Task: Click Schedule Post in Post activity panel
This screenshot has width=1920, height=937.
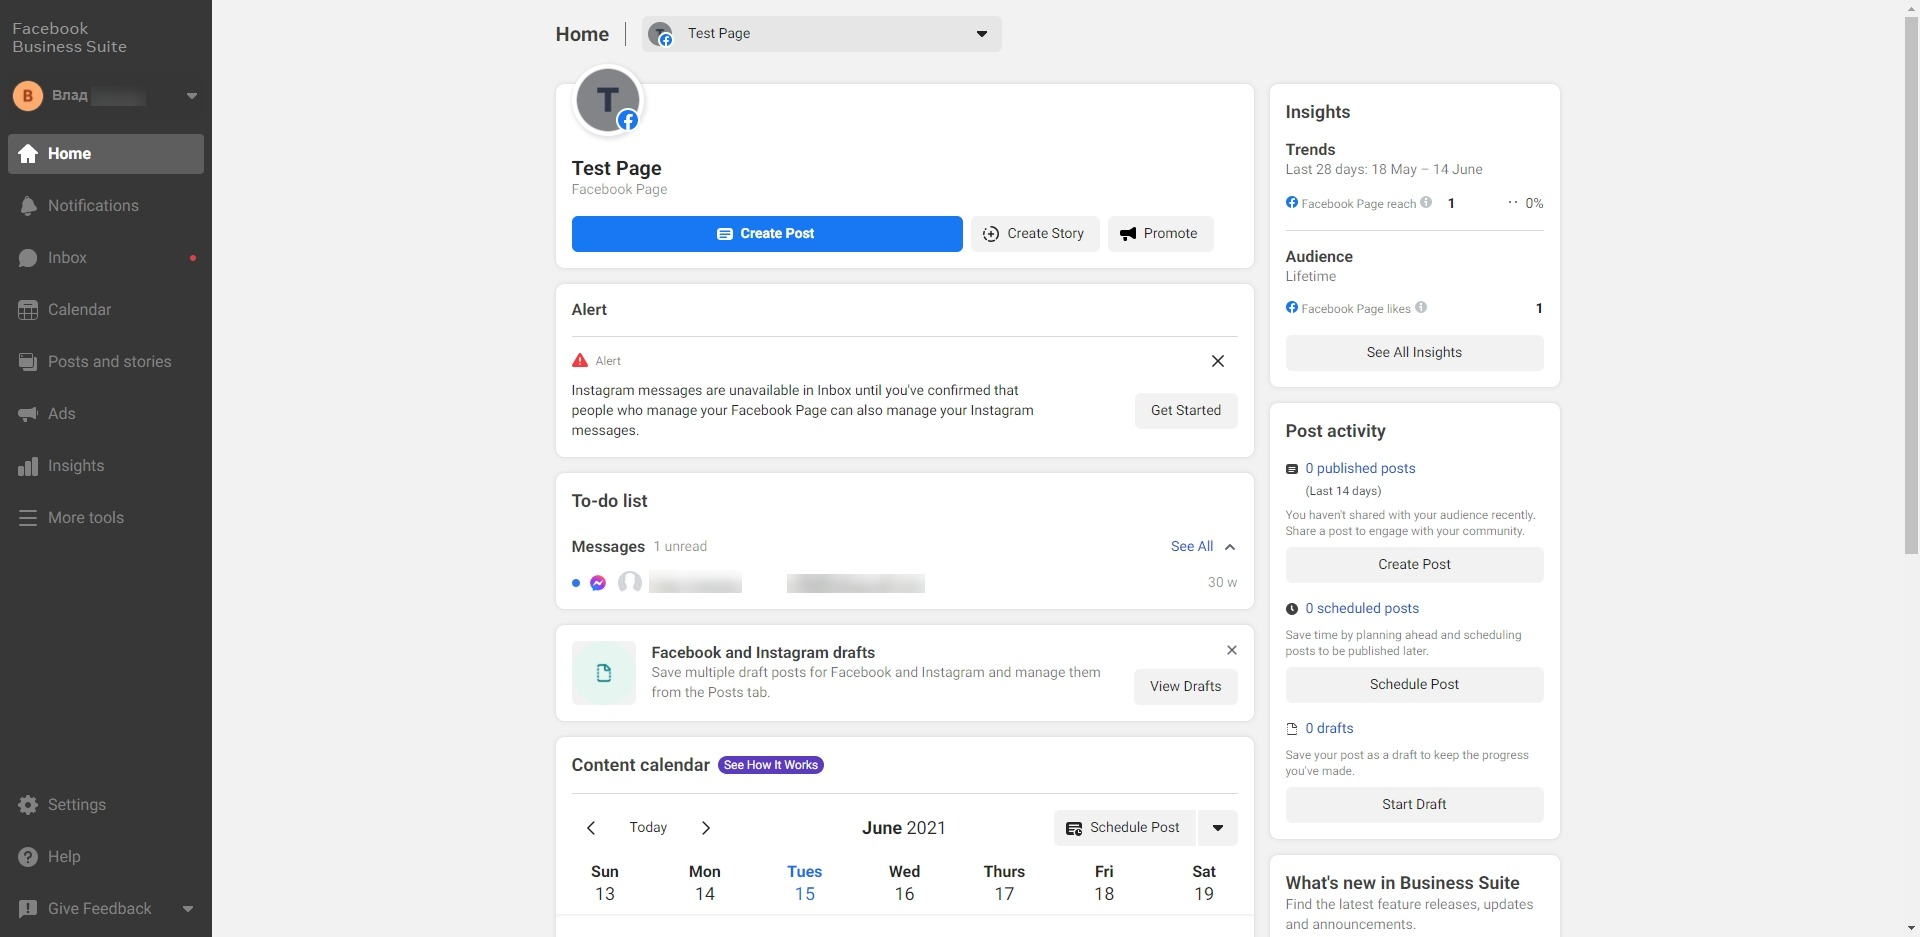Action: [1415, 685]
